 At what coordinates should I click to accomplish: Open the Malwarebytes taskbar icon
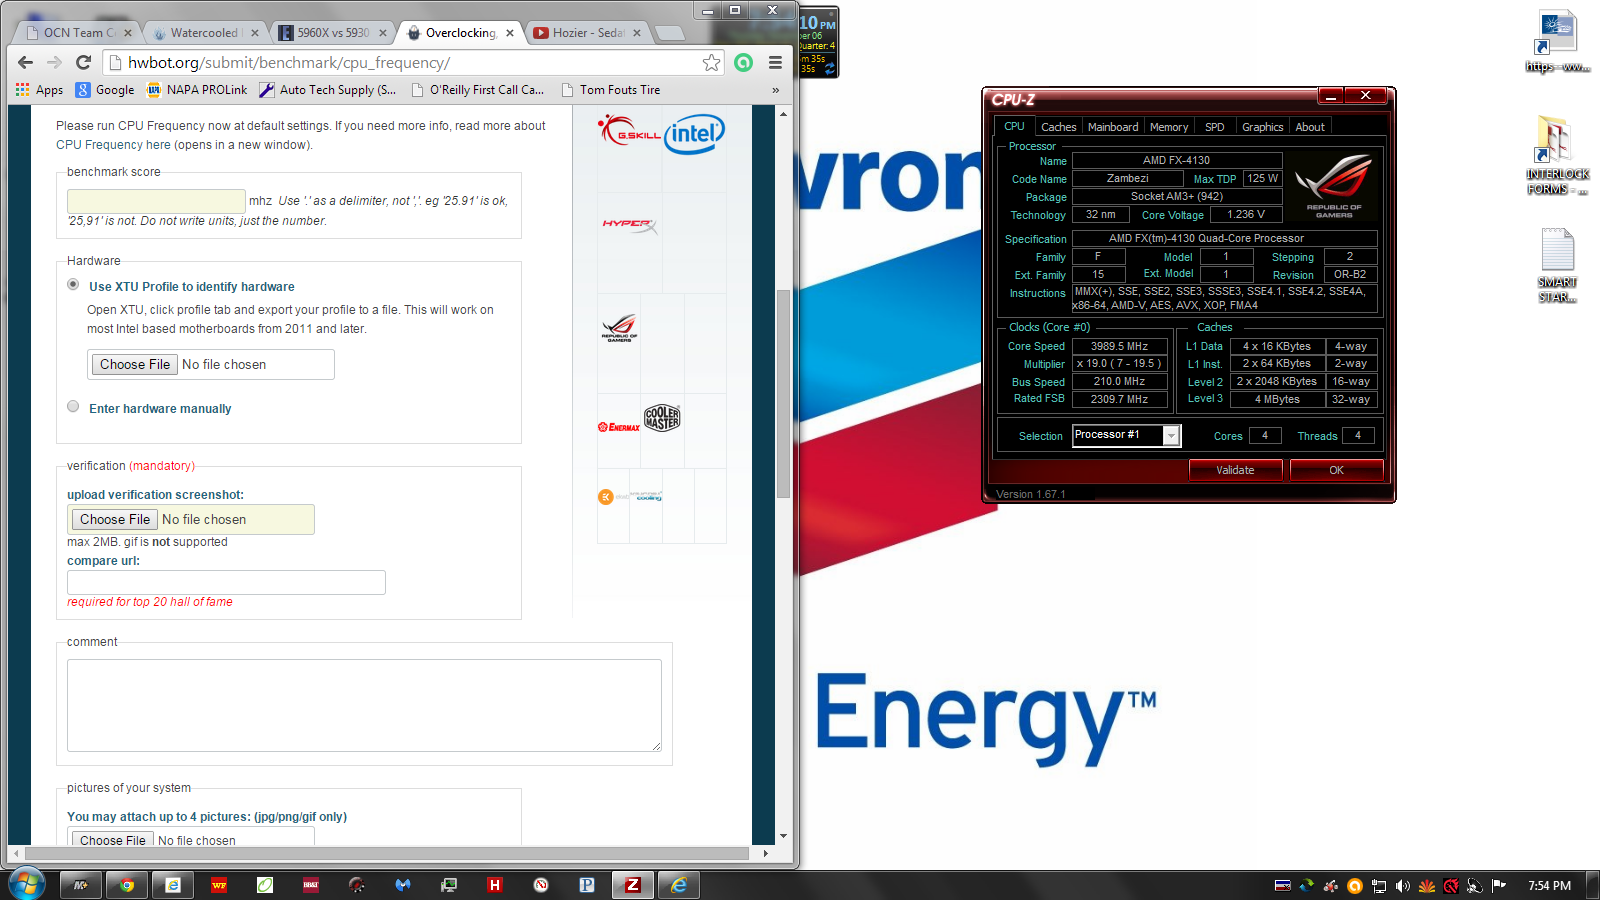[x=403, y=885]
